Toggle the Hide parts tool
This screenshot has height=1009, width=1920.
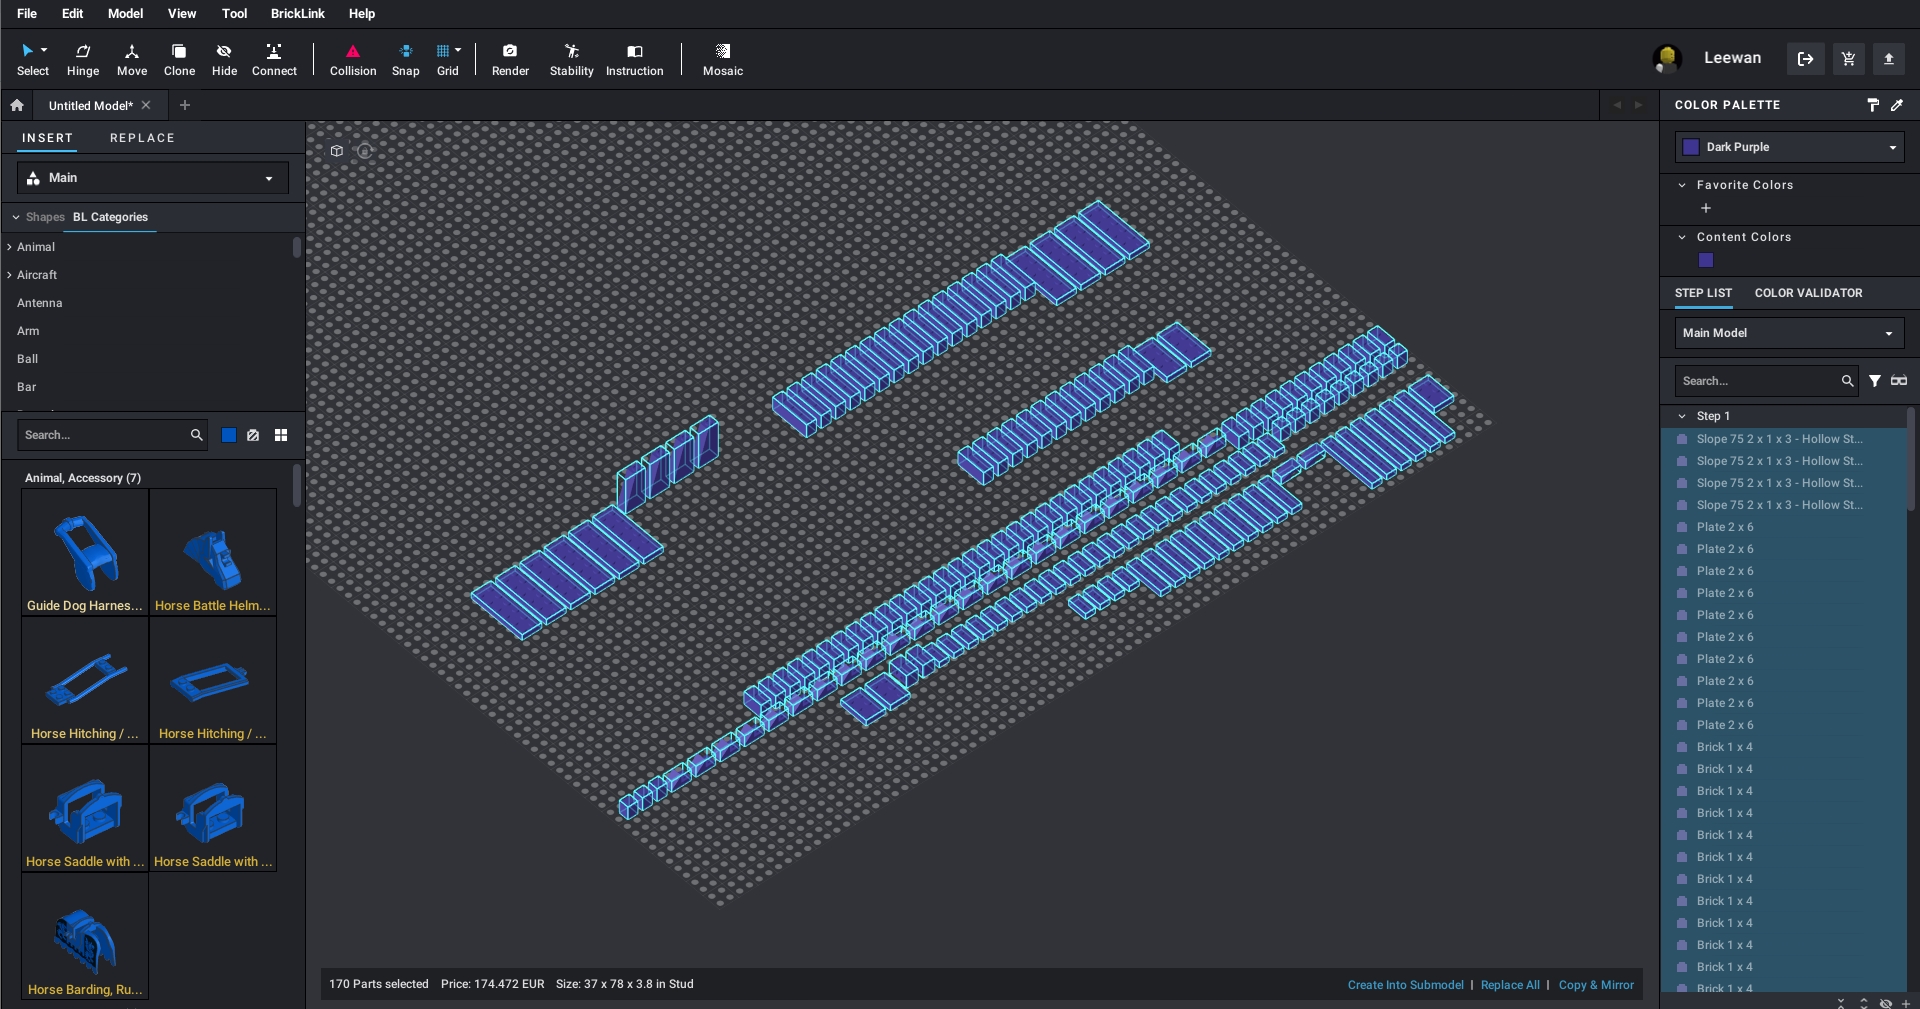point(224,59)
